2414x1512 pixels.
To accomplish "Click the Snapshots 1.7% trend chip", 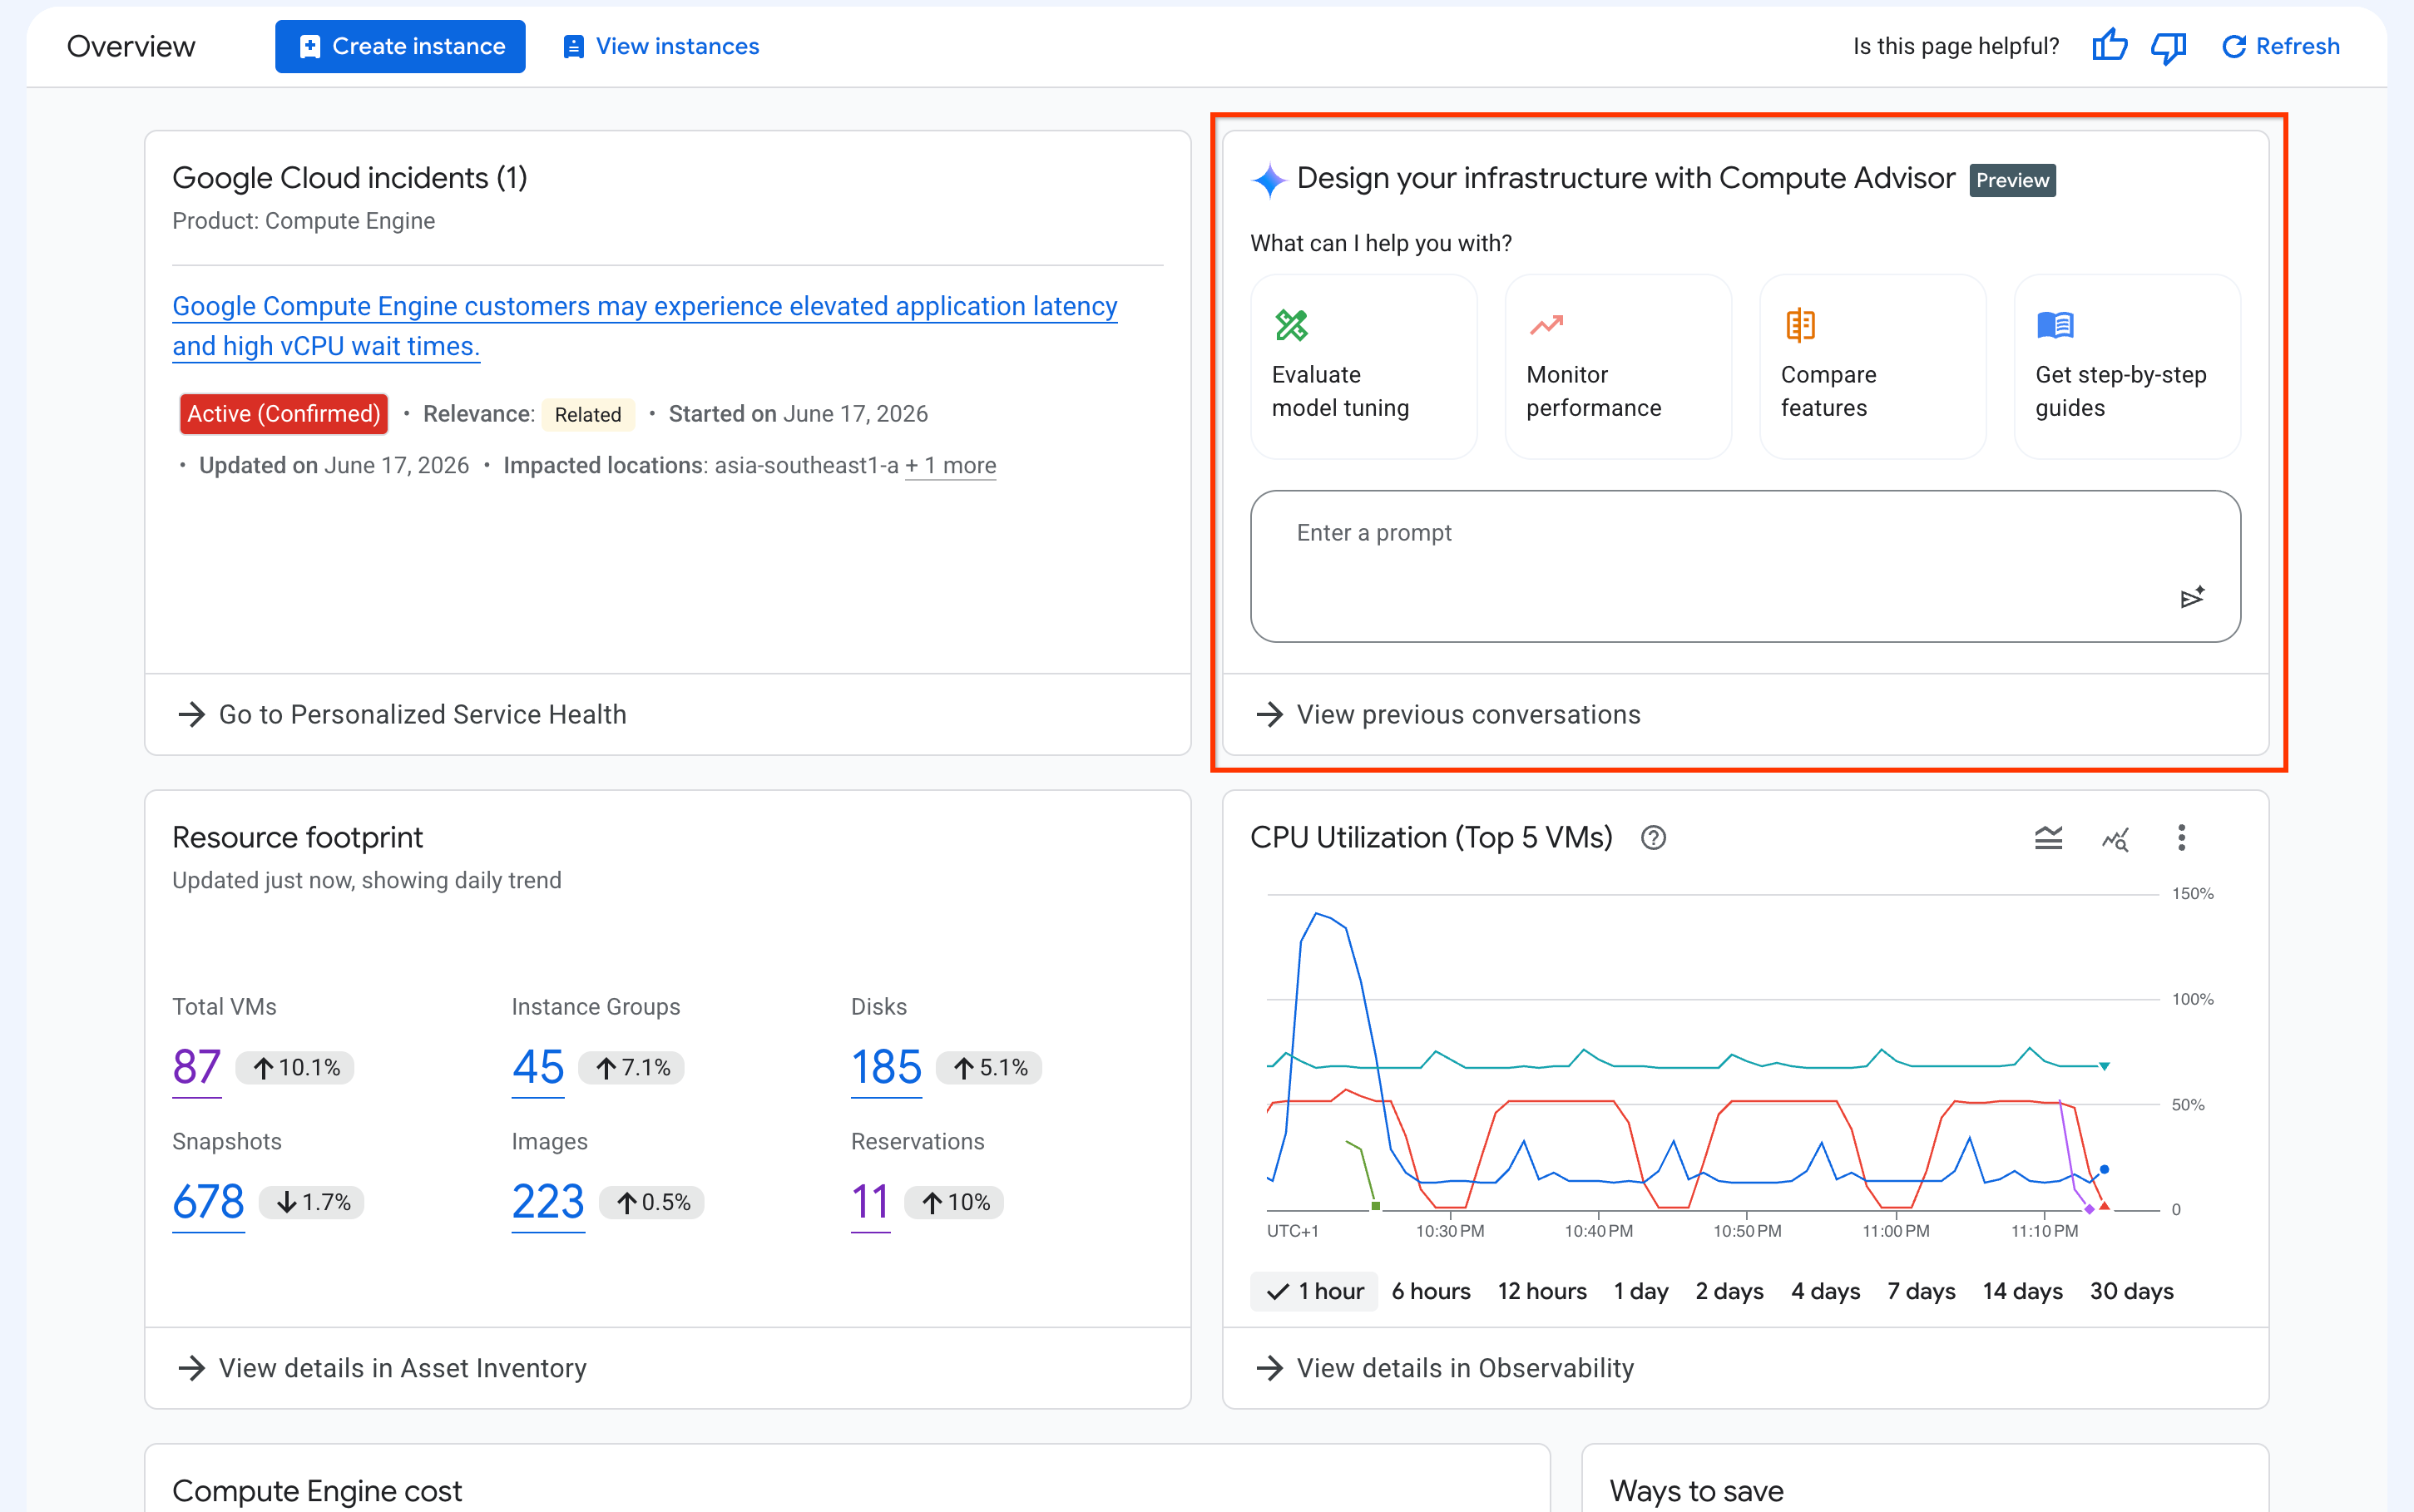I will click(312, 1202).
